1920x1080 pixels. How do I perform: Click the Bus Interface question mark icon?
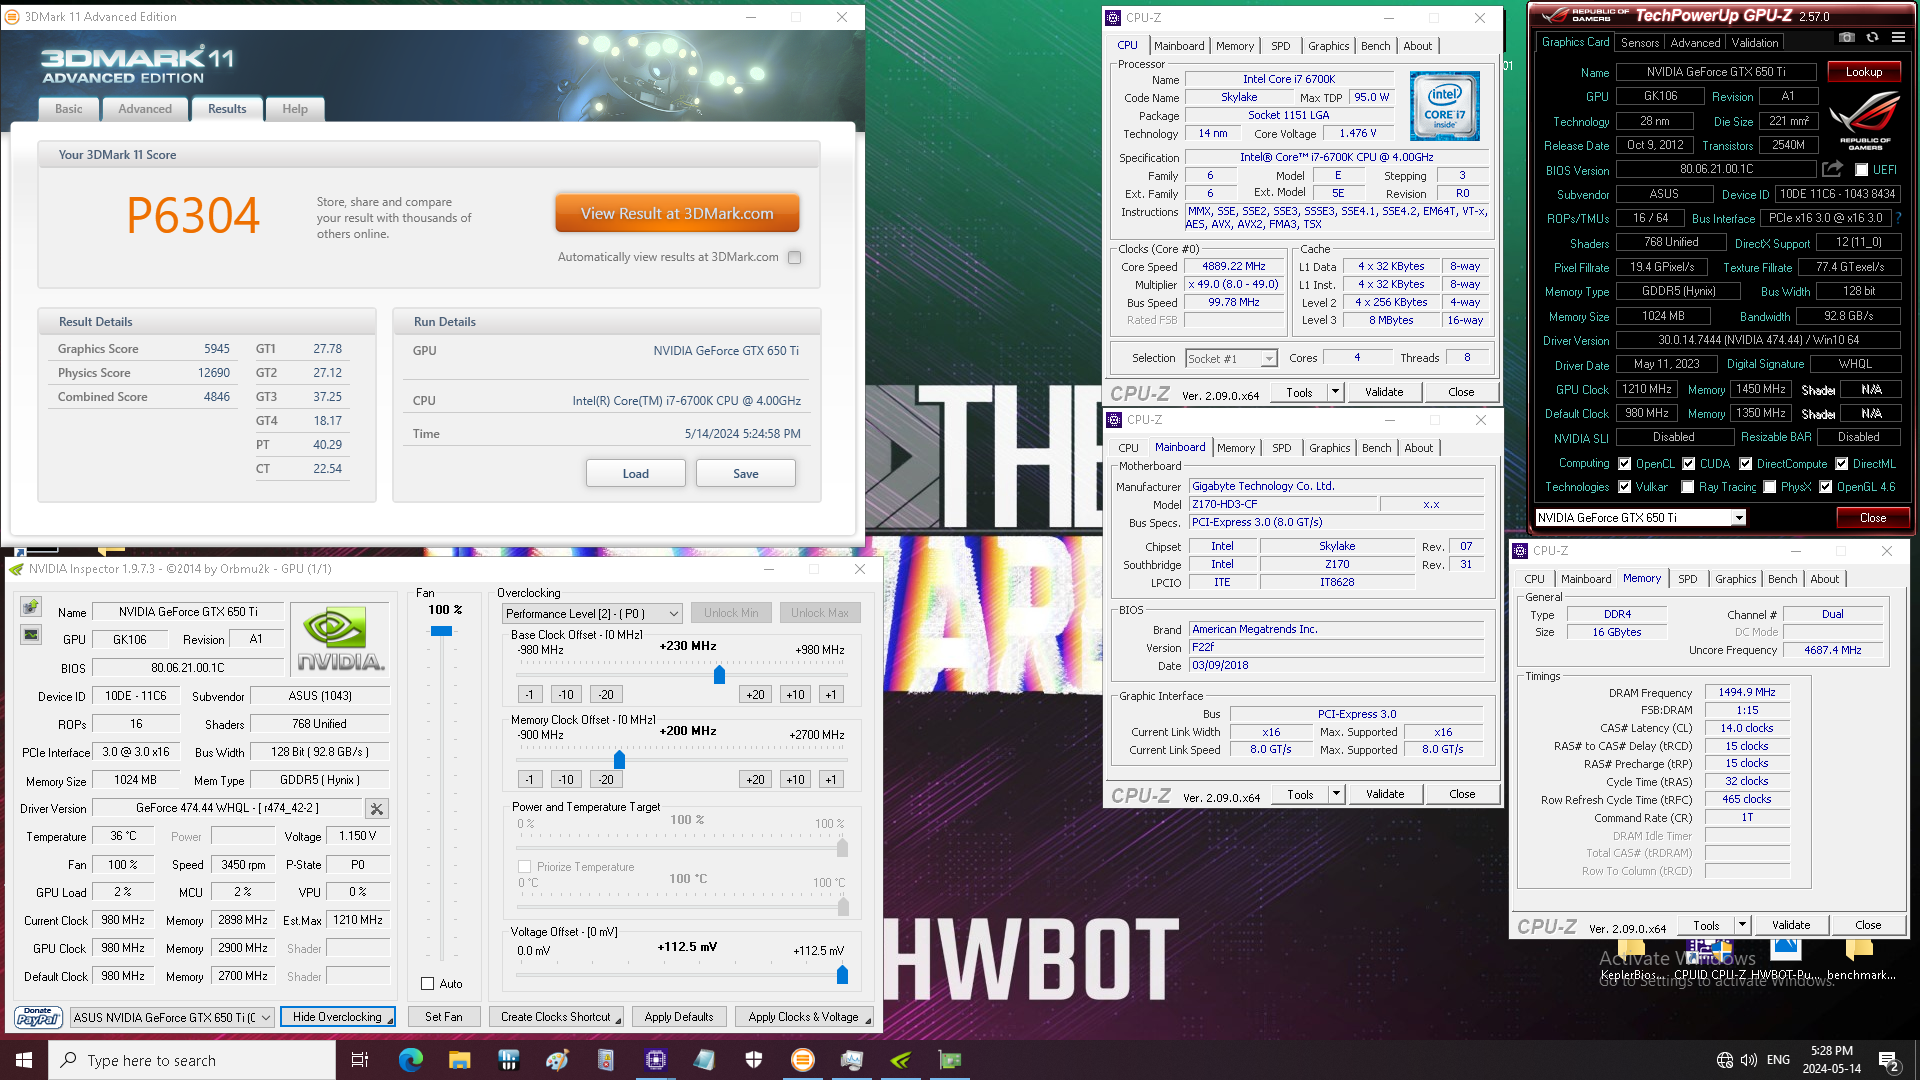click(1898, 218)
